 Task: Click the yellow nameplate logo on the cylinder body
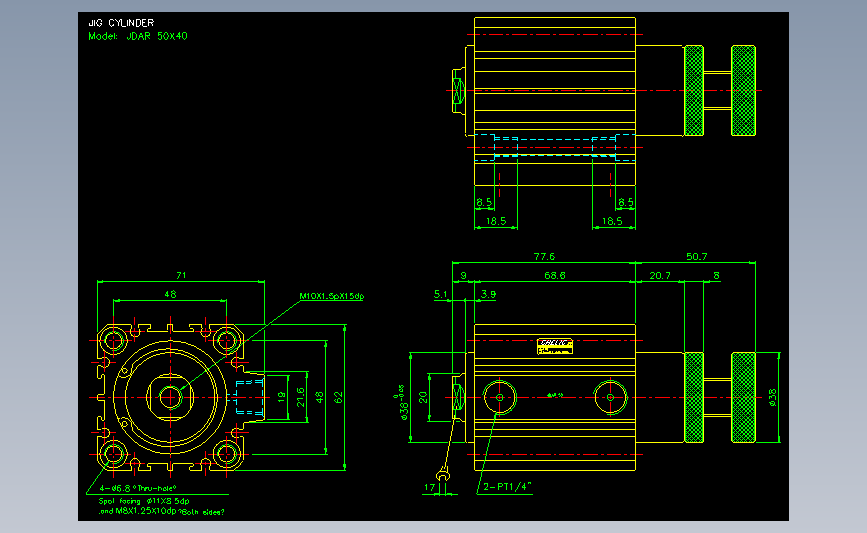click(x=555, y=346)
